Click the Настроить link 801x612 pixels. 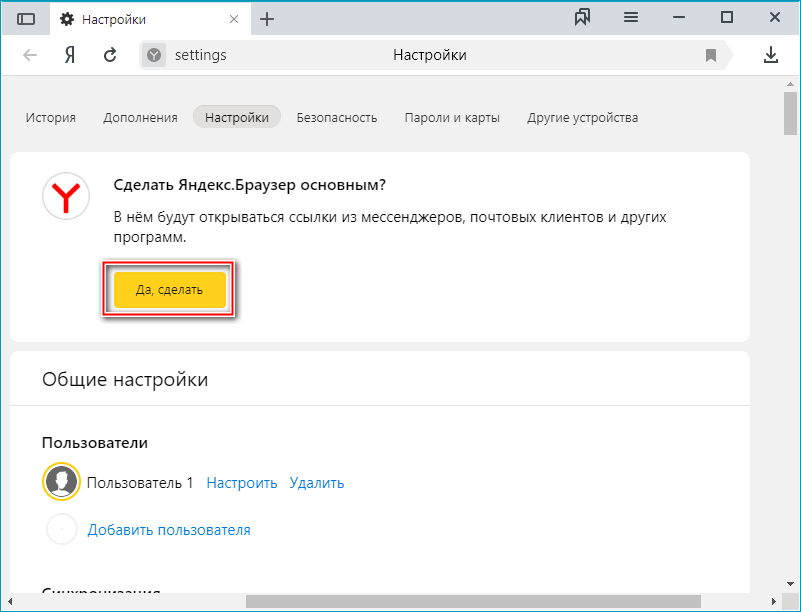(x=241, y=481)
